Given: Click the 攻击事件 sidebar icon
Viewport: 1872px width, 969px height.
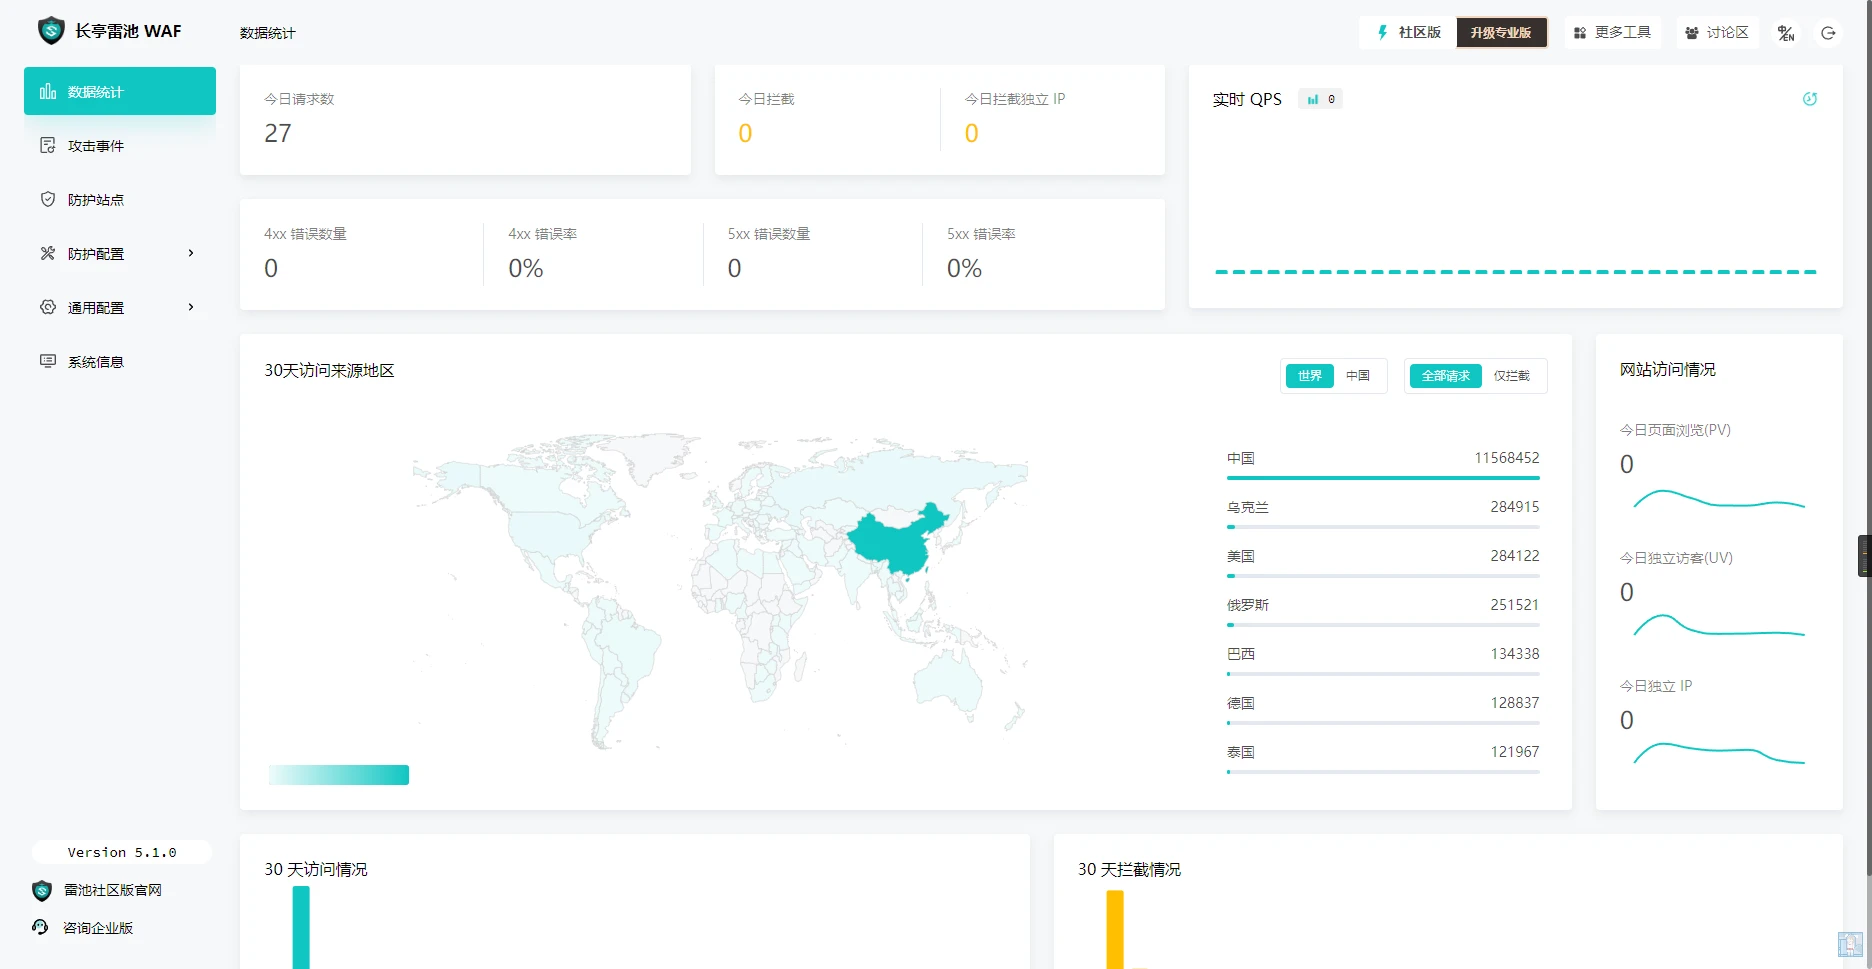Looking at the screenshot, I should point(47,146).
